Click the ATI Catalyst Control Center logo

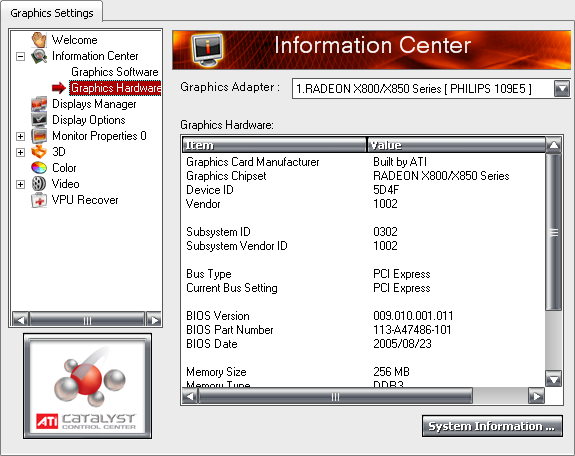tap(87, 386)
